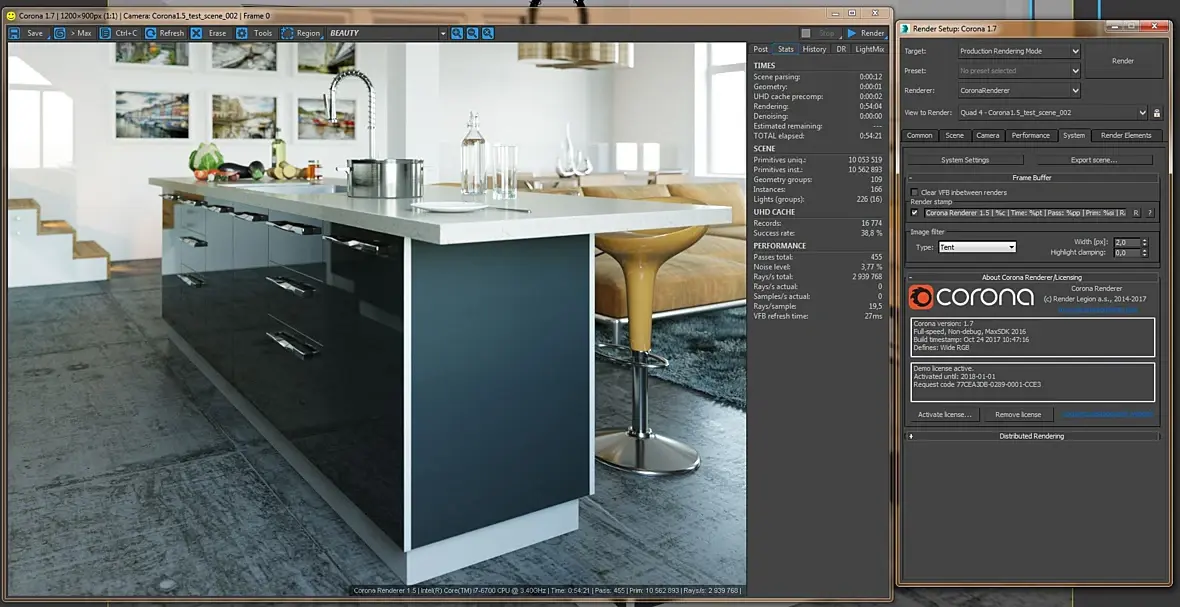Toggle the Render stamp checkbox
Image resolution: width=1180 pixels, height=607 pixels.
tap(914, 212)
